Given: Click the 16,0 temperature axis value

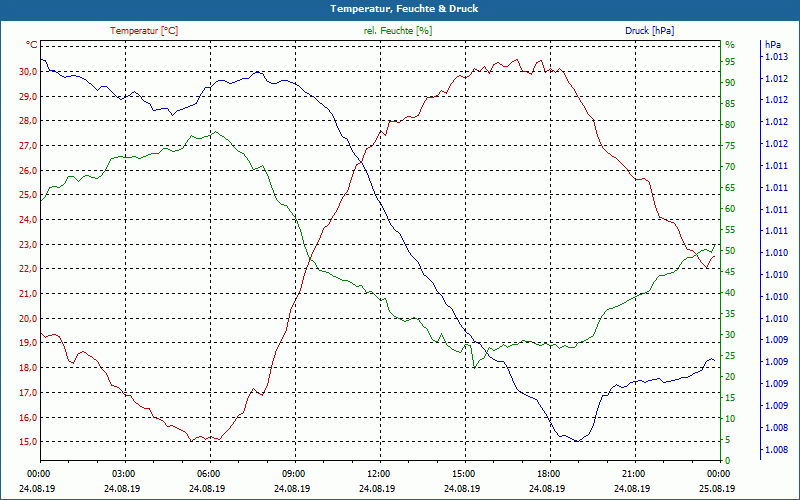Looking at the screenshot, I should point(28,417).
